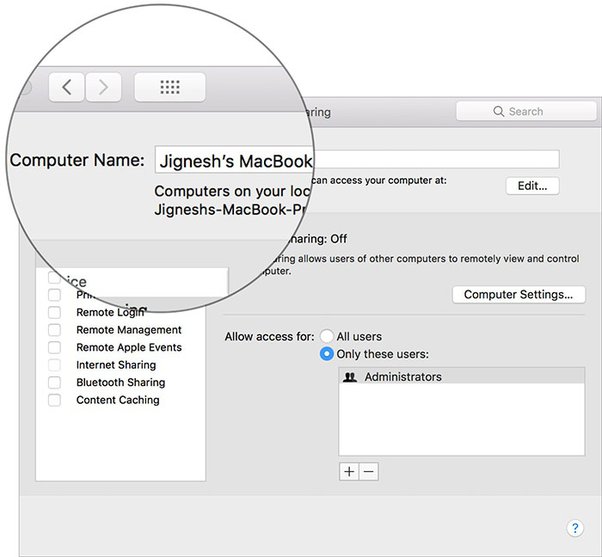This screenshot has height=557, width=602.
Task: Enable the Internet Sharing checkbox
Action: 55,365
